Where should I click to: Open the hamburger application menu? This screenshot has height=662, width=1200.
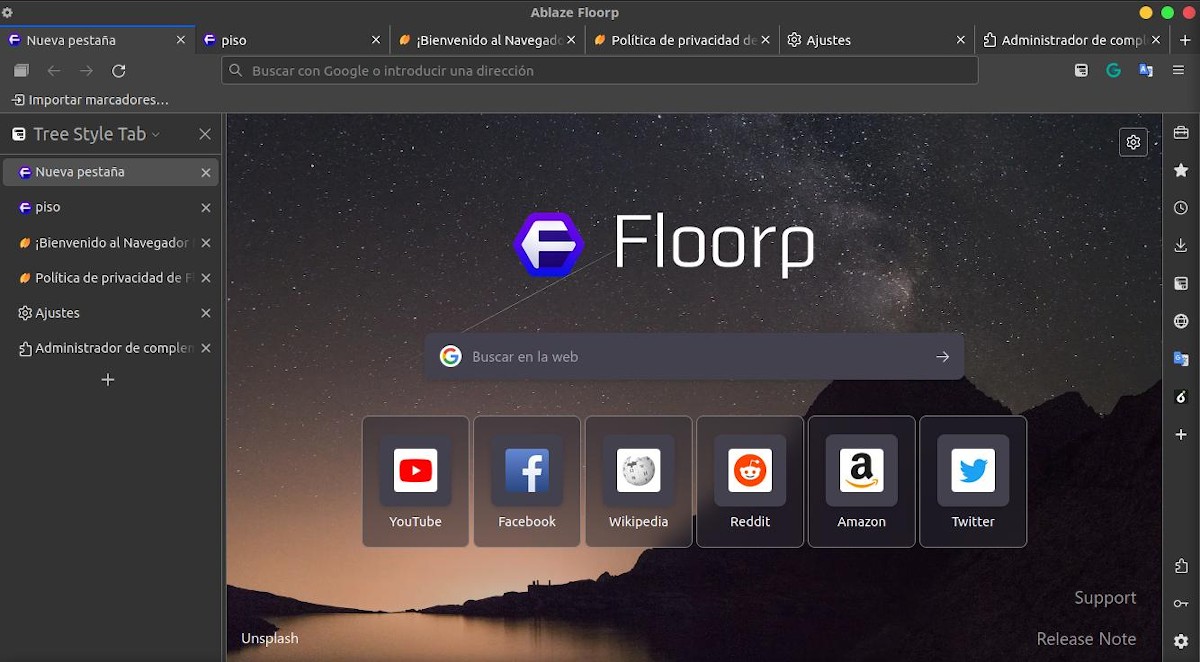[1179, 71]
